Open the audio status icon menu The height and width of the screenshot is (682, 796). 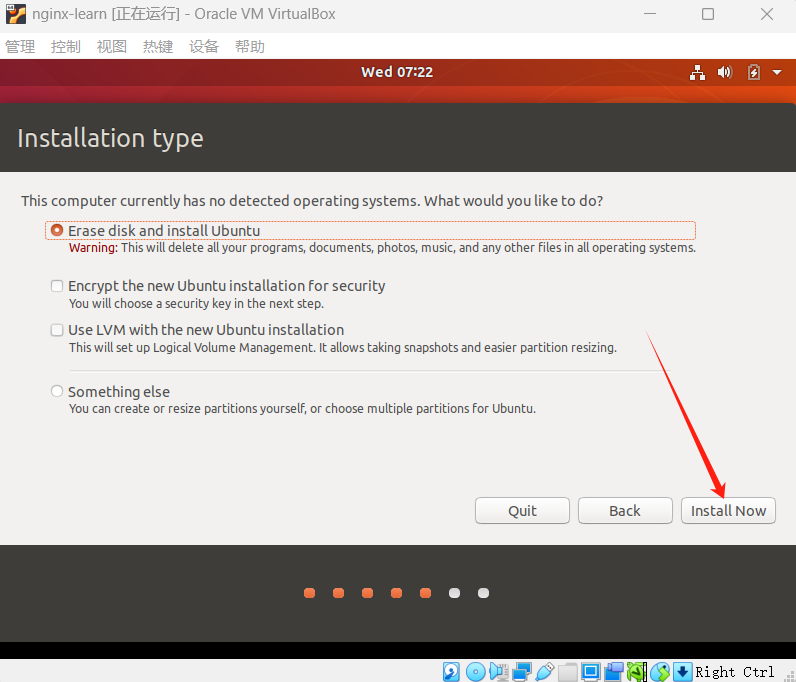(499, 672)
